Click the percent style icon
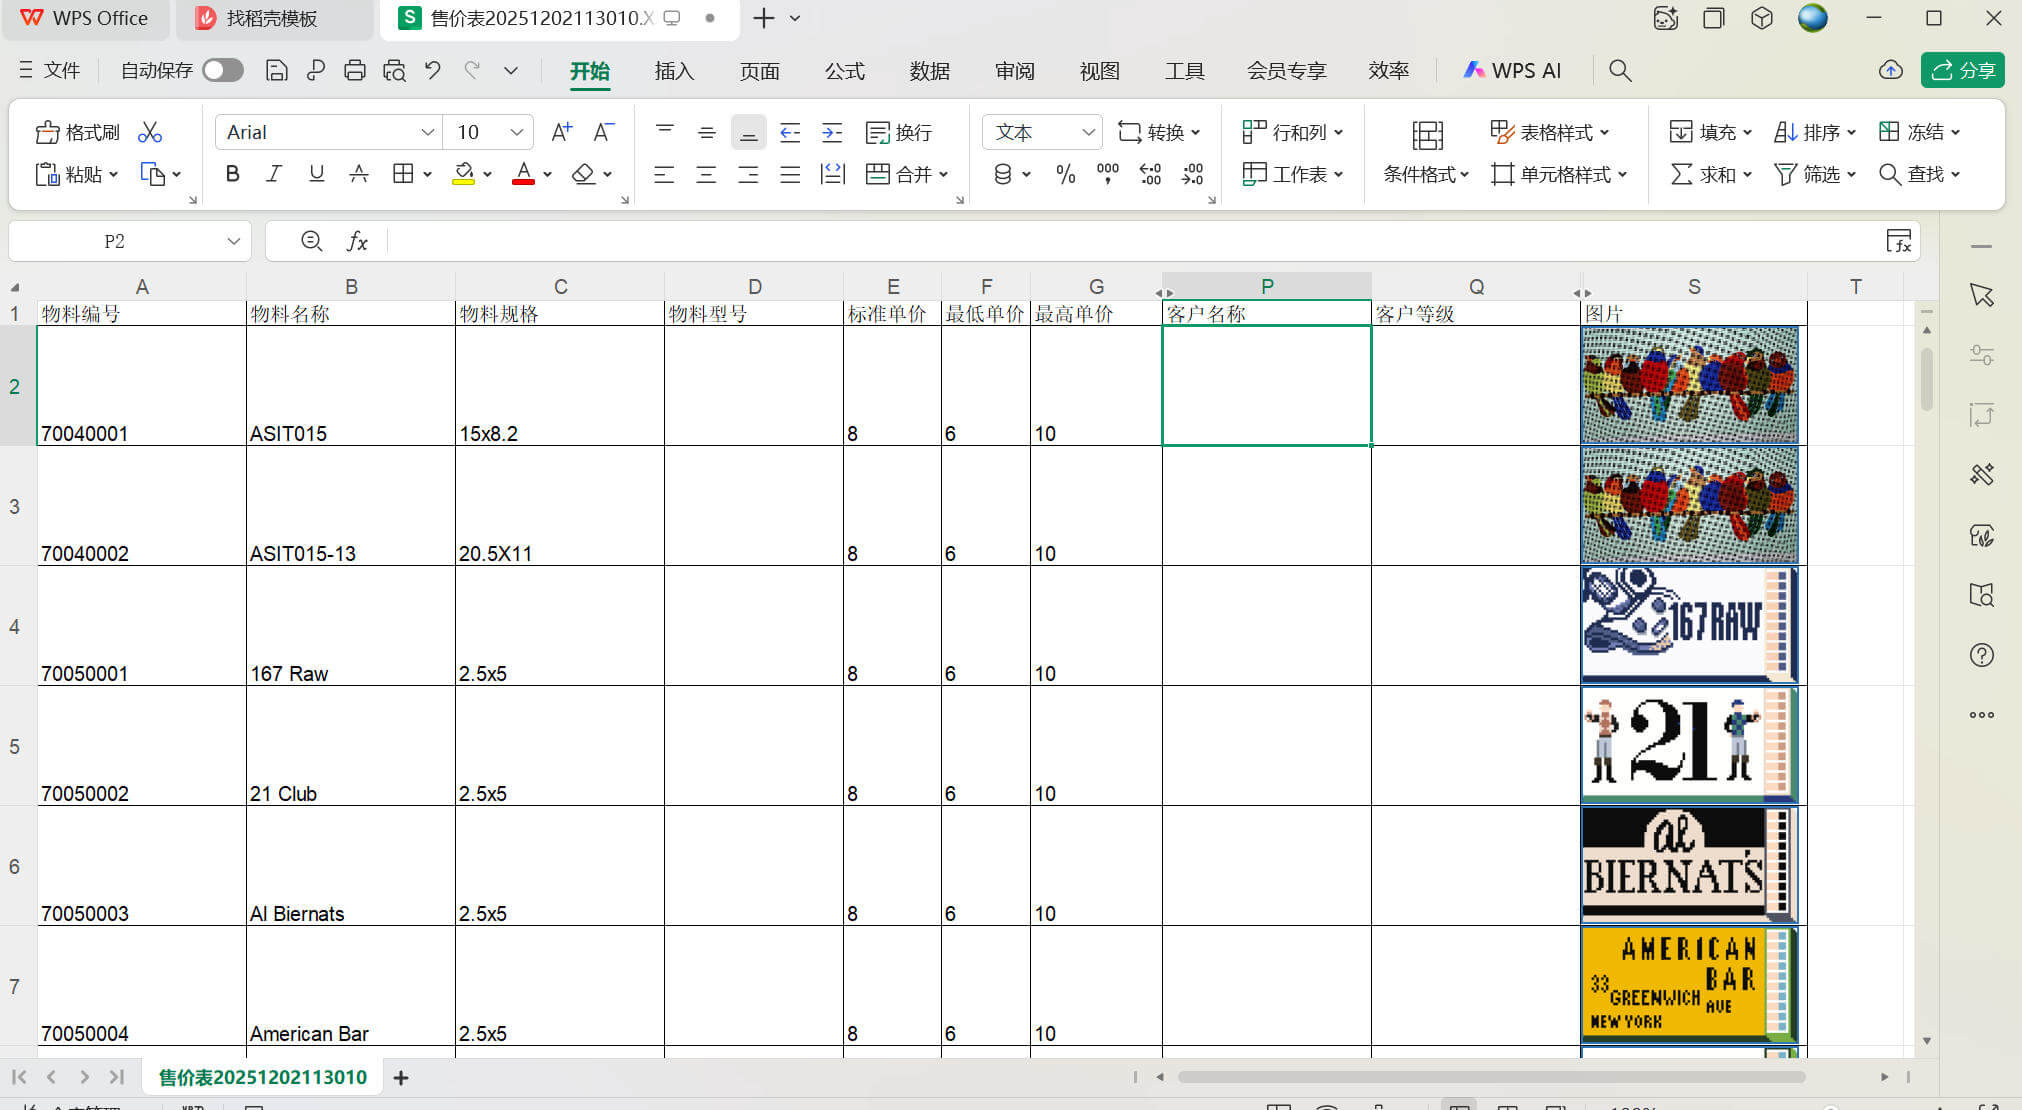2022x1110 pixels. click(x=1065, y=174)
